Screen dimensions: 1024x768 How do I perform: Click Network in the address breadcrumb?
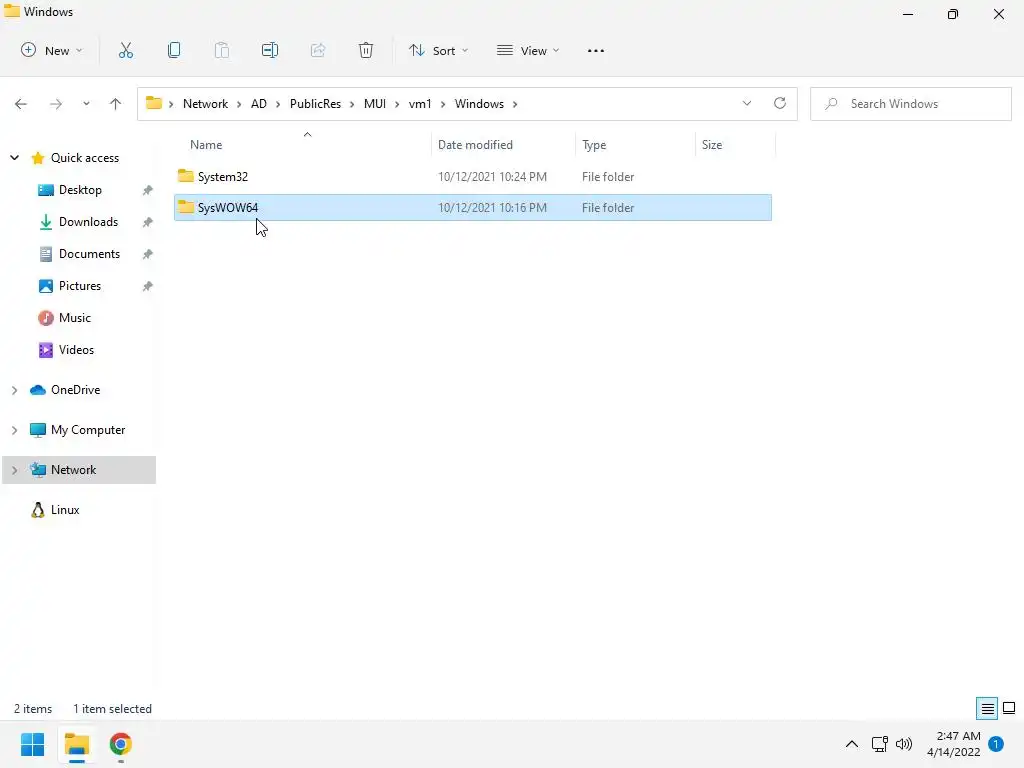click(x=205, y=104)
